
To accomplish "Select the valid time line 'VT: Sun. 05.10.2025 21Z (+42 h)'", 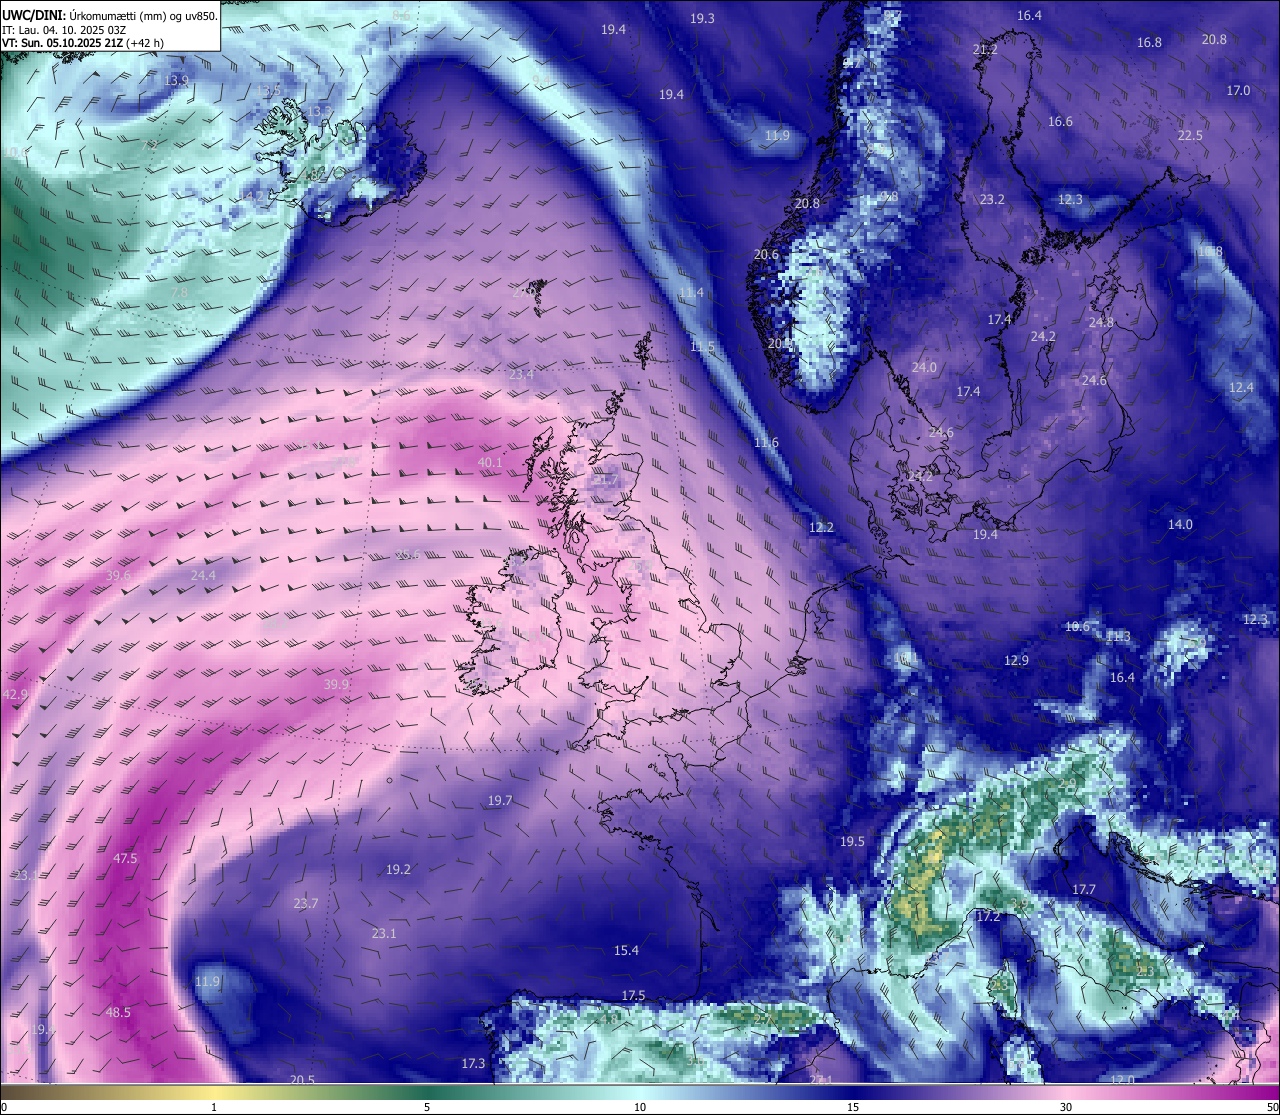I will (x=83, y=43).
